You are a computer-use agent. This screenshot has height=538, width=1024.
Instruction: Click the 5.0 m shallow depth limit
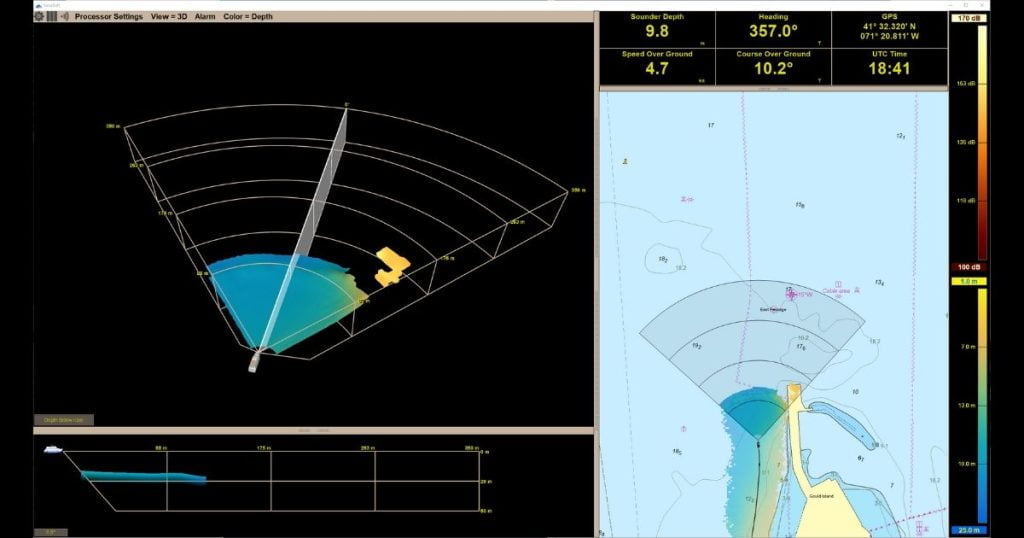[x=967, y=283]
